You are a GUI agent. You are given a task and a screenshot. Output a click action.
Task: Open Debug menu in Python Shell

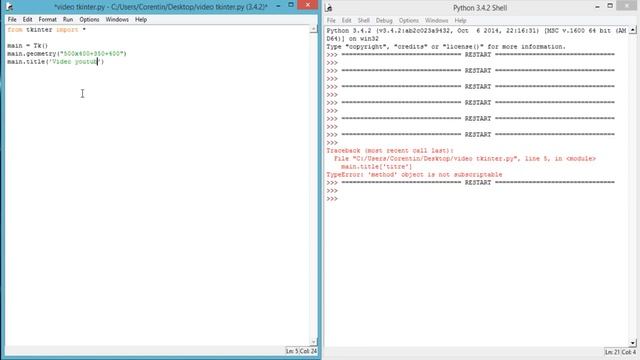click(384, 20)
